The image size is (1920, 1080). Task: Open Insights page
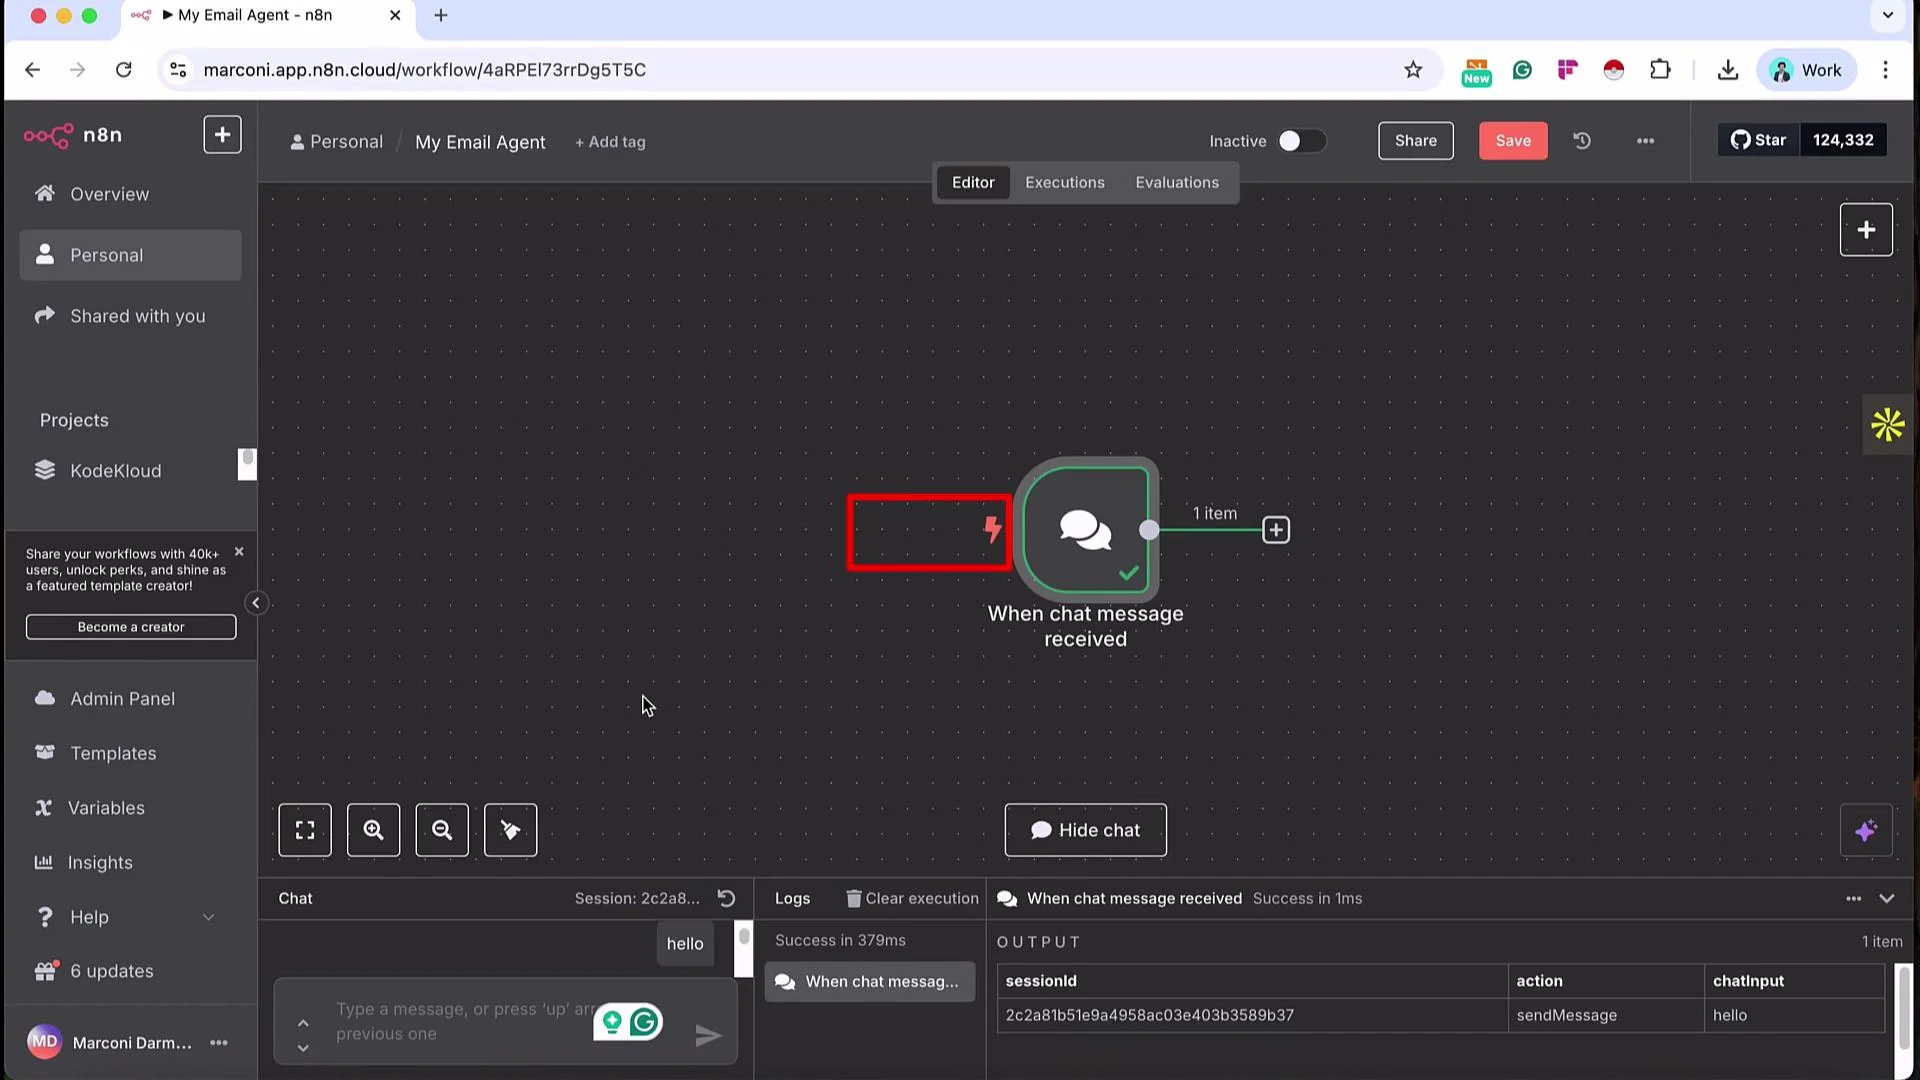pos(131,862)
